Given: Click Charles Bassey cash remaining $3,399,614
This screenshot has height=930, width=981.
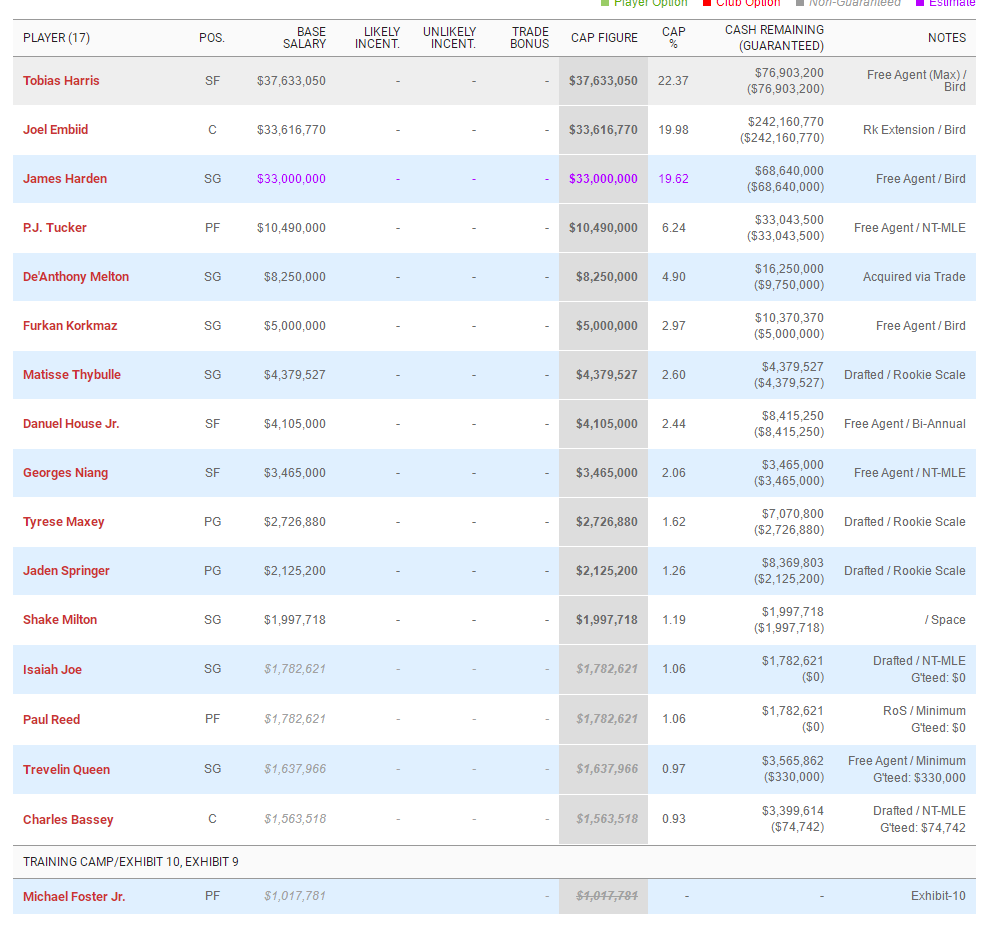Looking at the screenshot, I should (x=793, y=810).
